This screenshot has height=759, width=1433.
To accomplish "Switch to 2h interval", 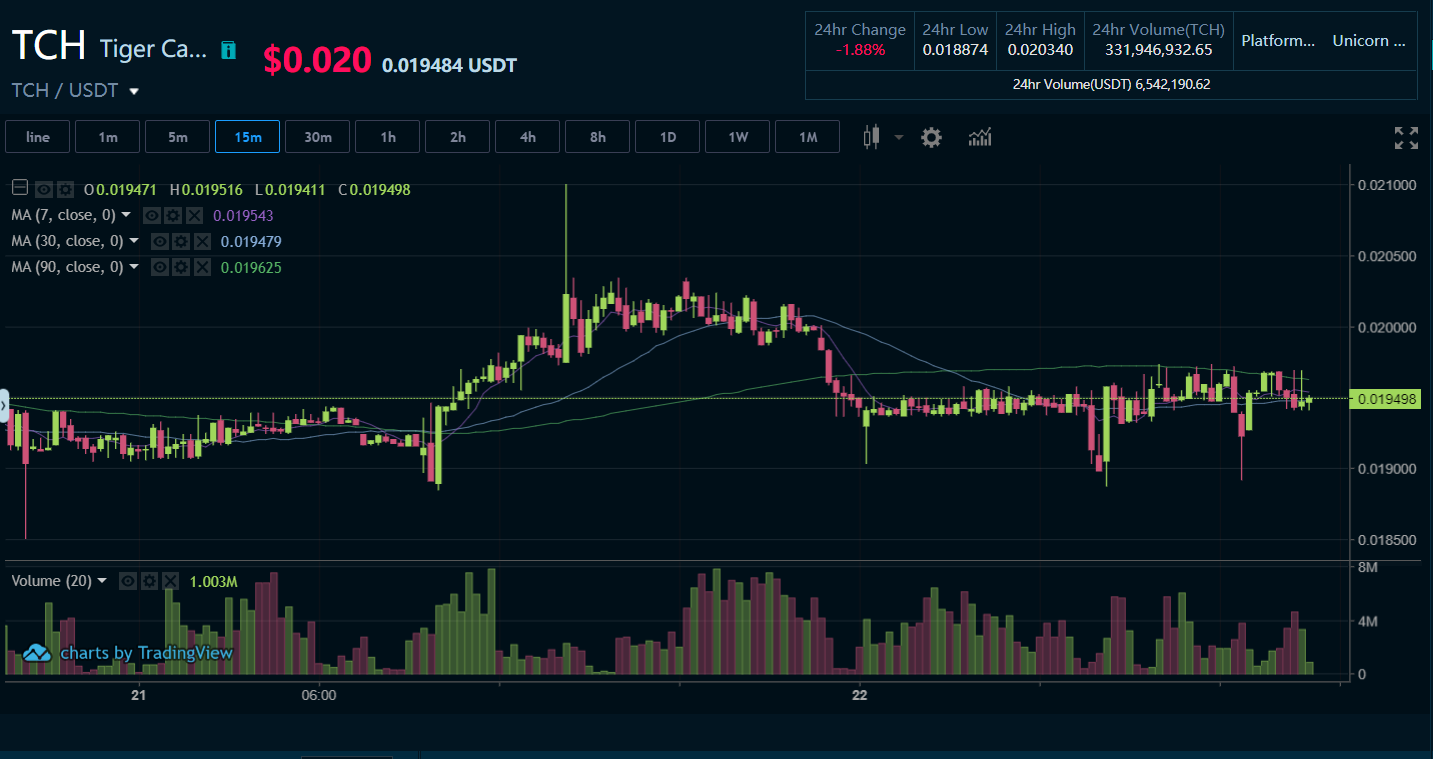I will click(x=458, y=137).
